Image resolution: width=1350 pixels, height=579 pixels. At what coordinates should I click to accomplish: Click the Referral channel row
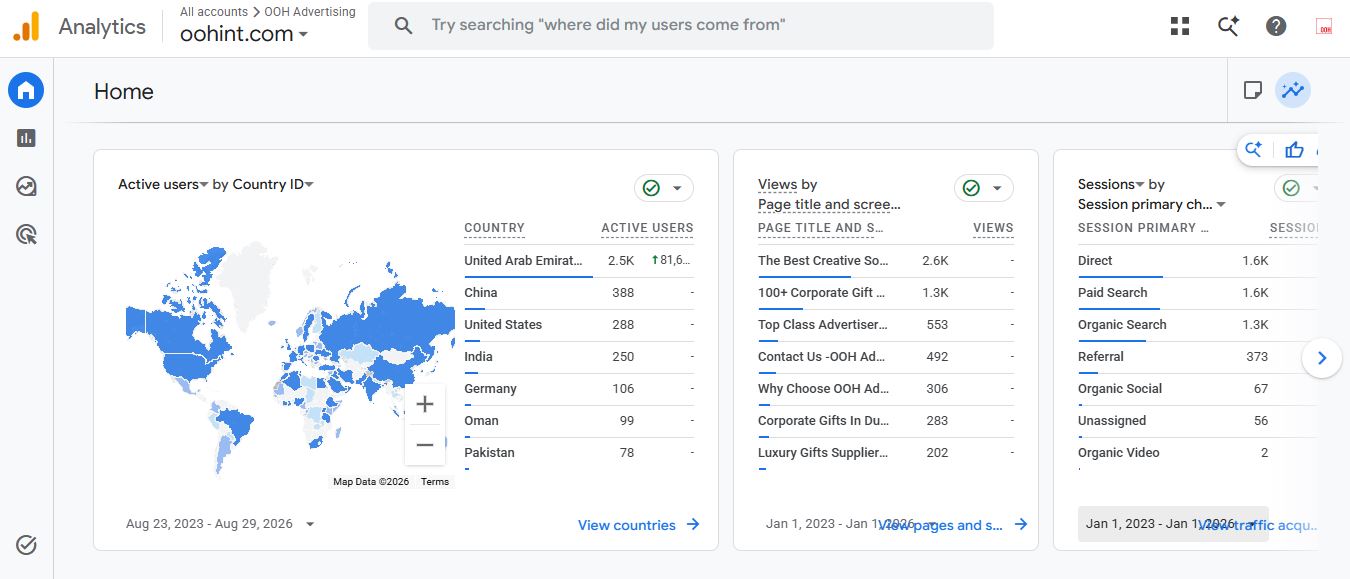click(x=1198, y=357)
